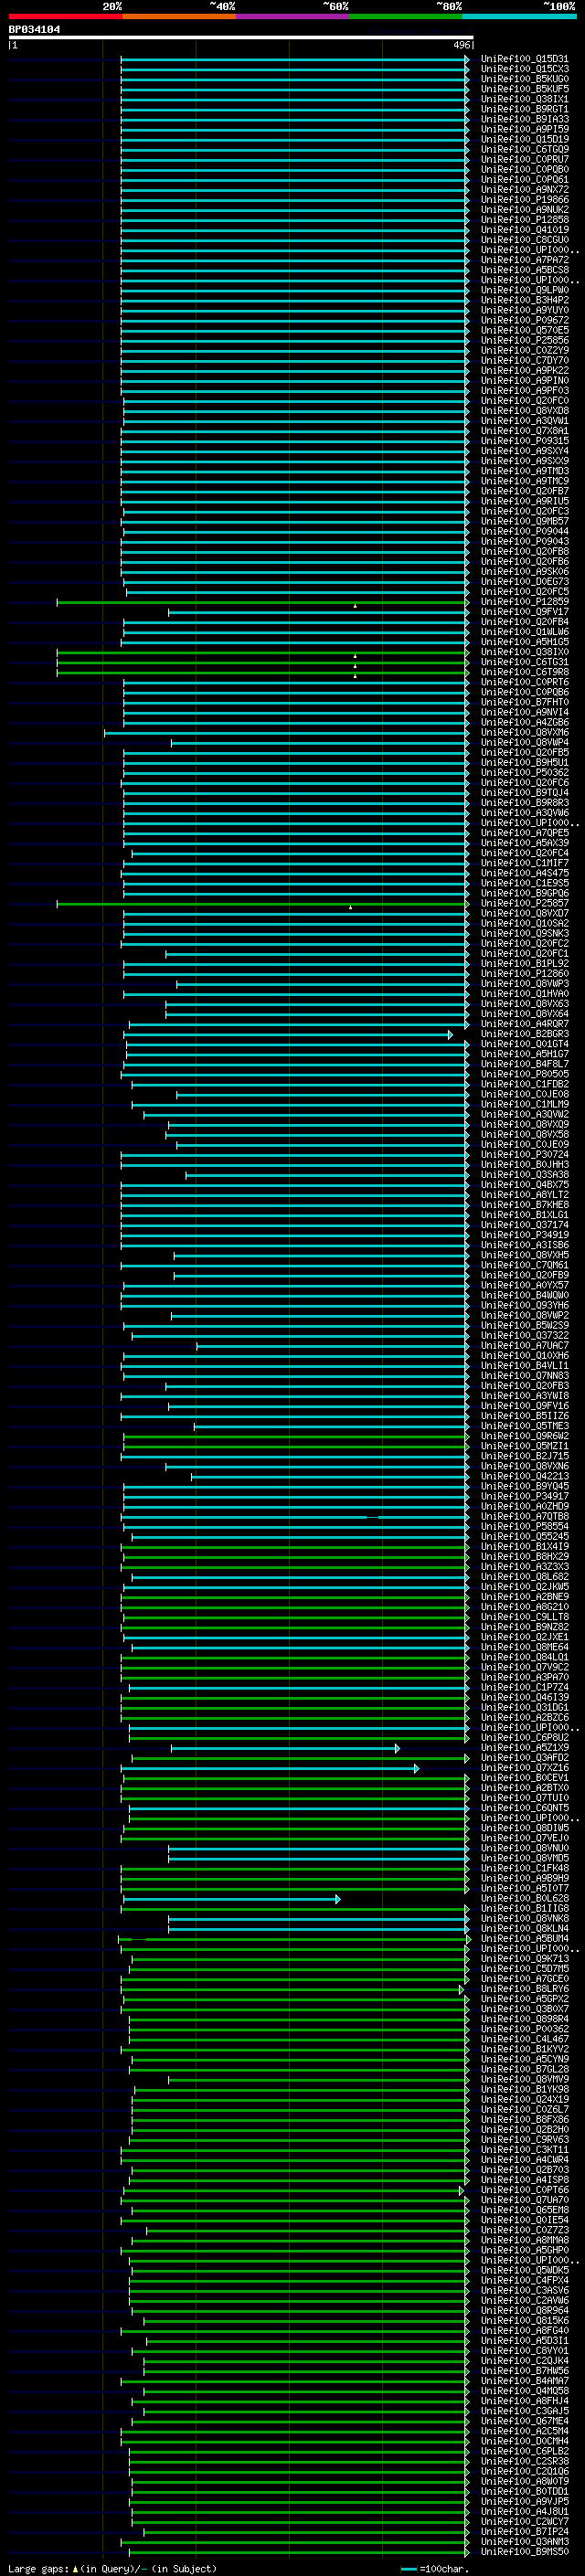Select UniRef100_Q8VXM6 label

[524, 733]
